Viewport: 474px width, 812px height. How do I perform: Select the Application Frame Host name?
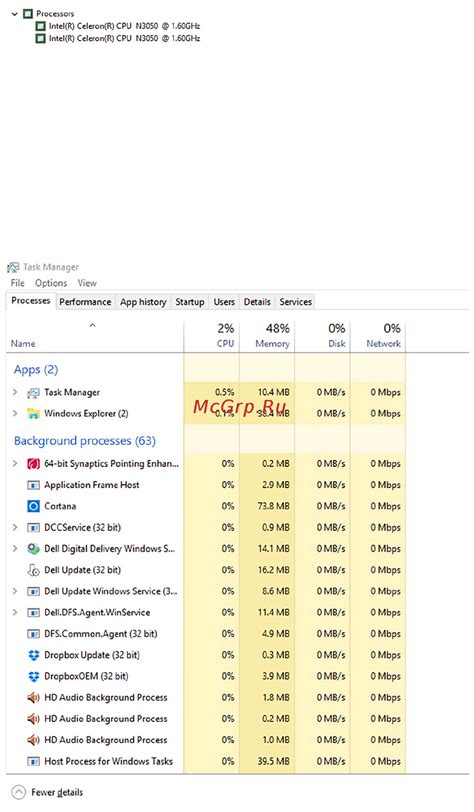pos(92,485)
